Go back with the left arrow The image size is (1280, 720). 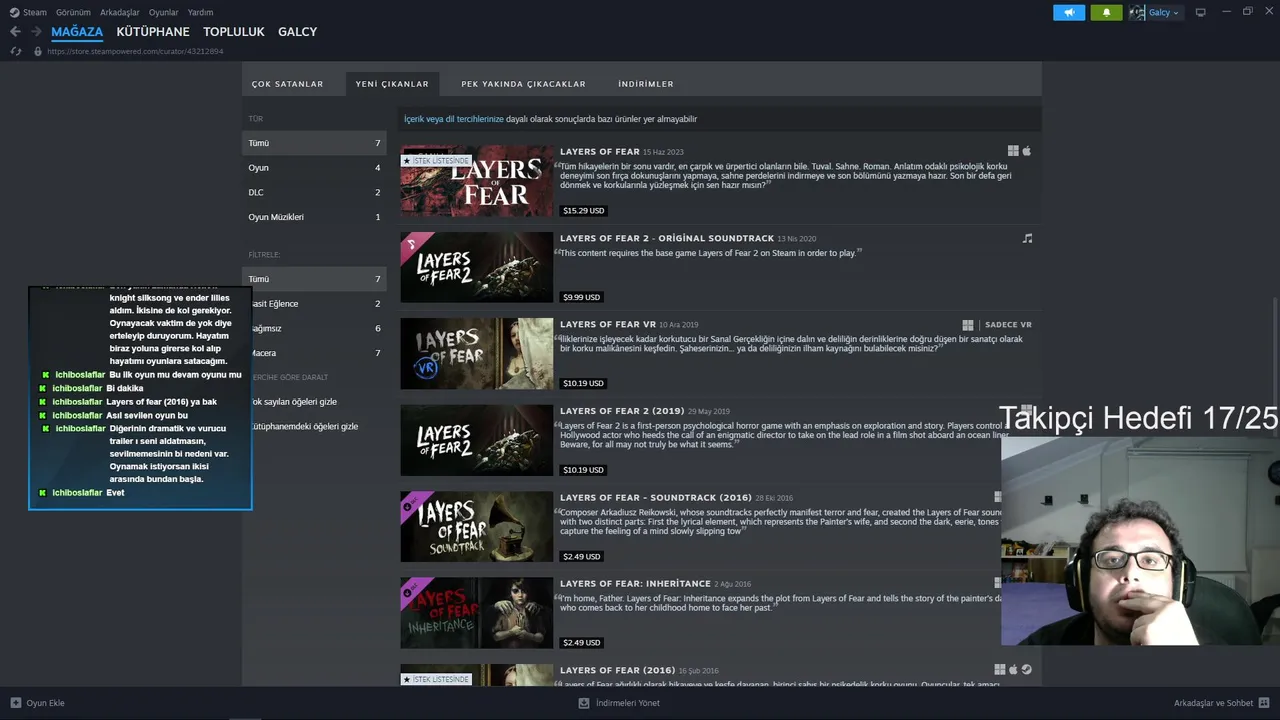pyautogui.click(x=15, y=32)
